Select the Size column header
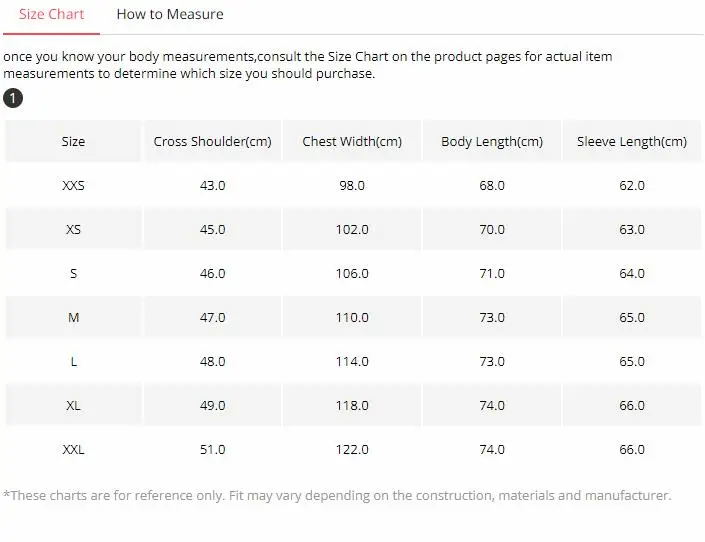The height and width of the screenshot is (542, 705). [x=73, y=142]
